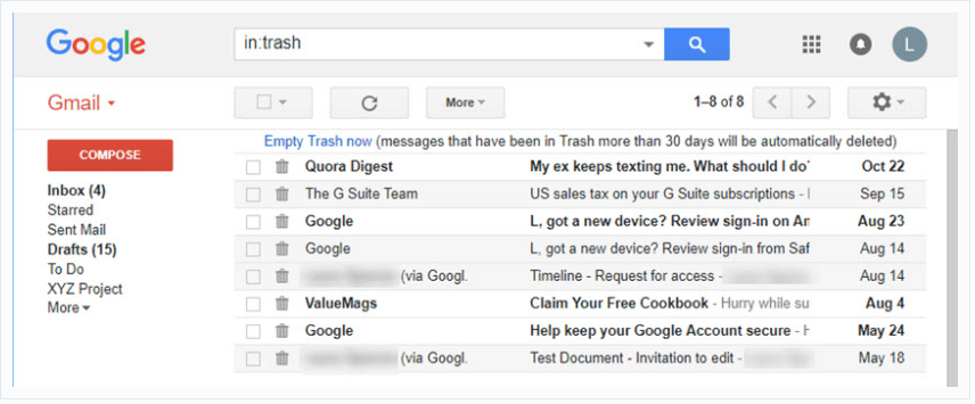975x404 pixels.
Task: Expand More labels in left sidebar
Action: click(68, 308)
